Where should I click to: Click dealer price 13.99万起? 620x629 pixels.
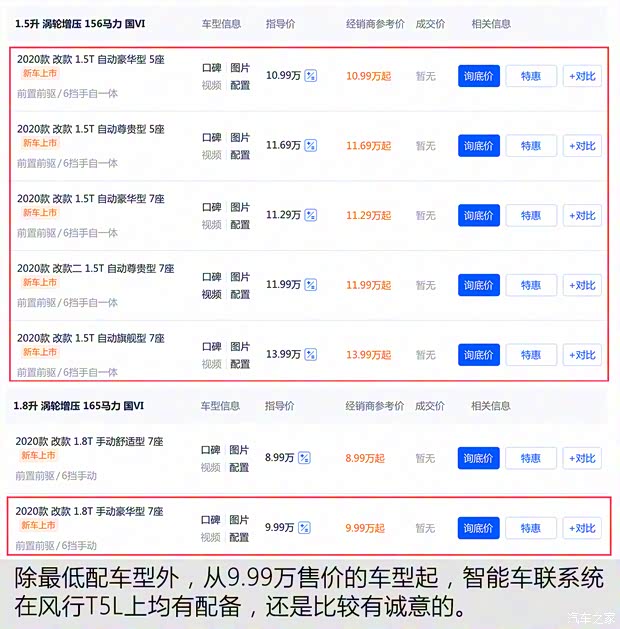[x=369, y=355]
